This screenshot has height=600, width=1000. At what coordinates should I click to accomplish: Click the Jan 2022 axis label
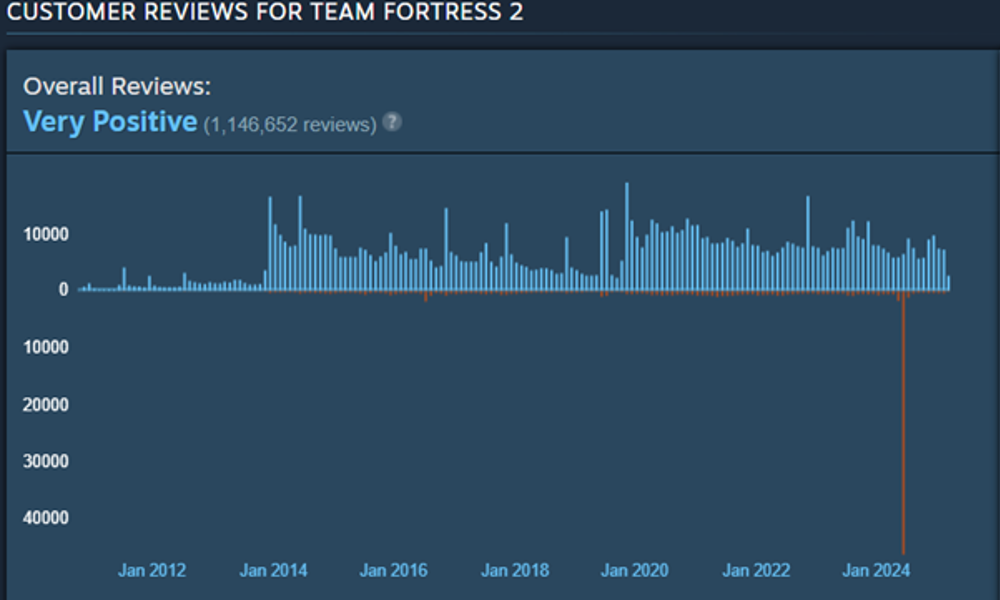click(x=756, y=571)
